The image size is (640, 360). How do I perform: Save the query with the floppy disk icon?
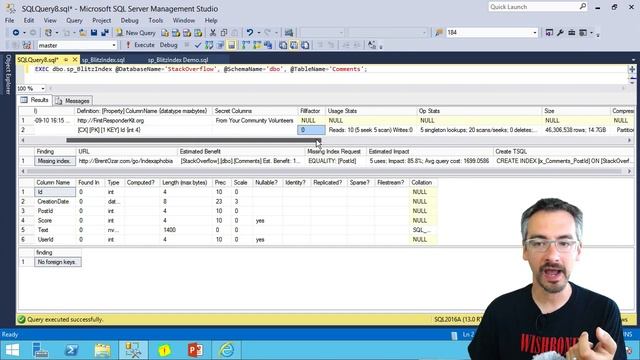pos(94,32)
